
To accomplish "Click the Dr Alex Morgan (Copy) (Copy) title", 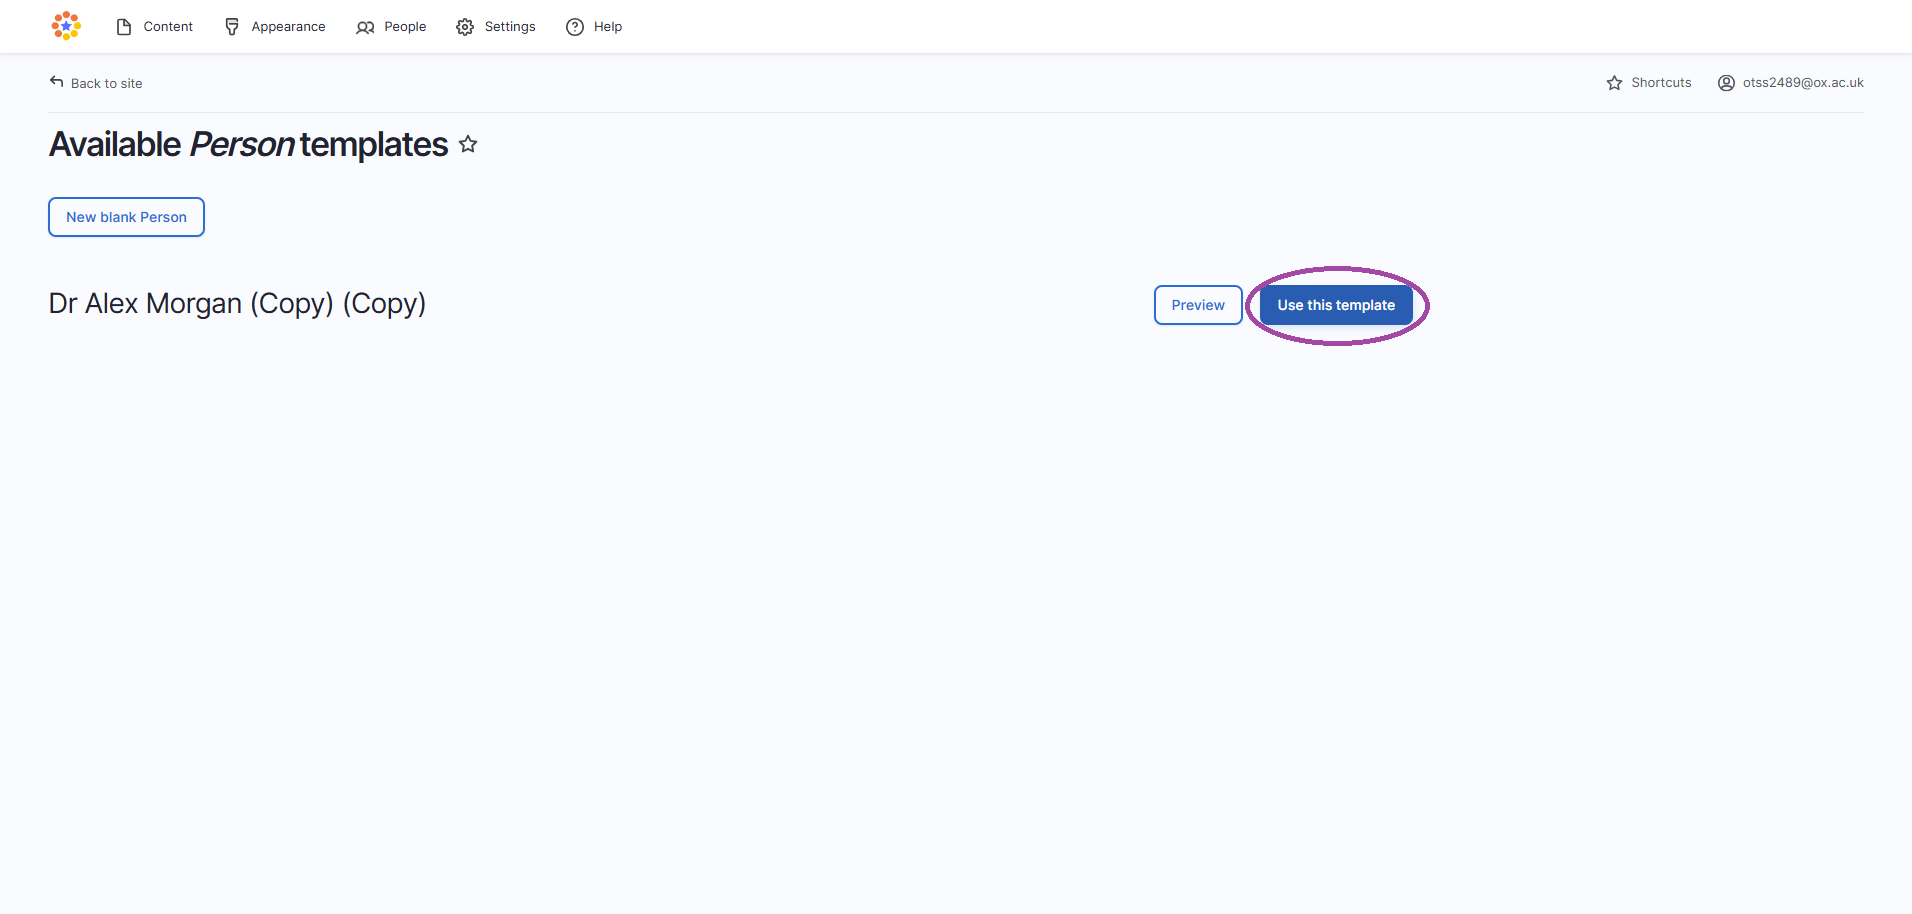I will coord(237,303).
